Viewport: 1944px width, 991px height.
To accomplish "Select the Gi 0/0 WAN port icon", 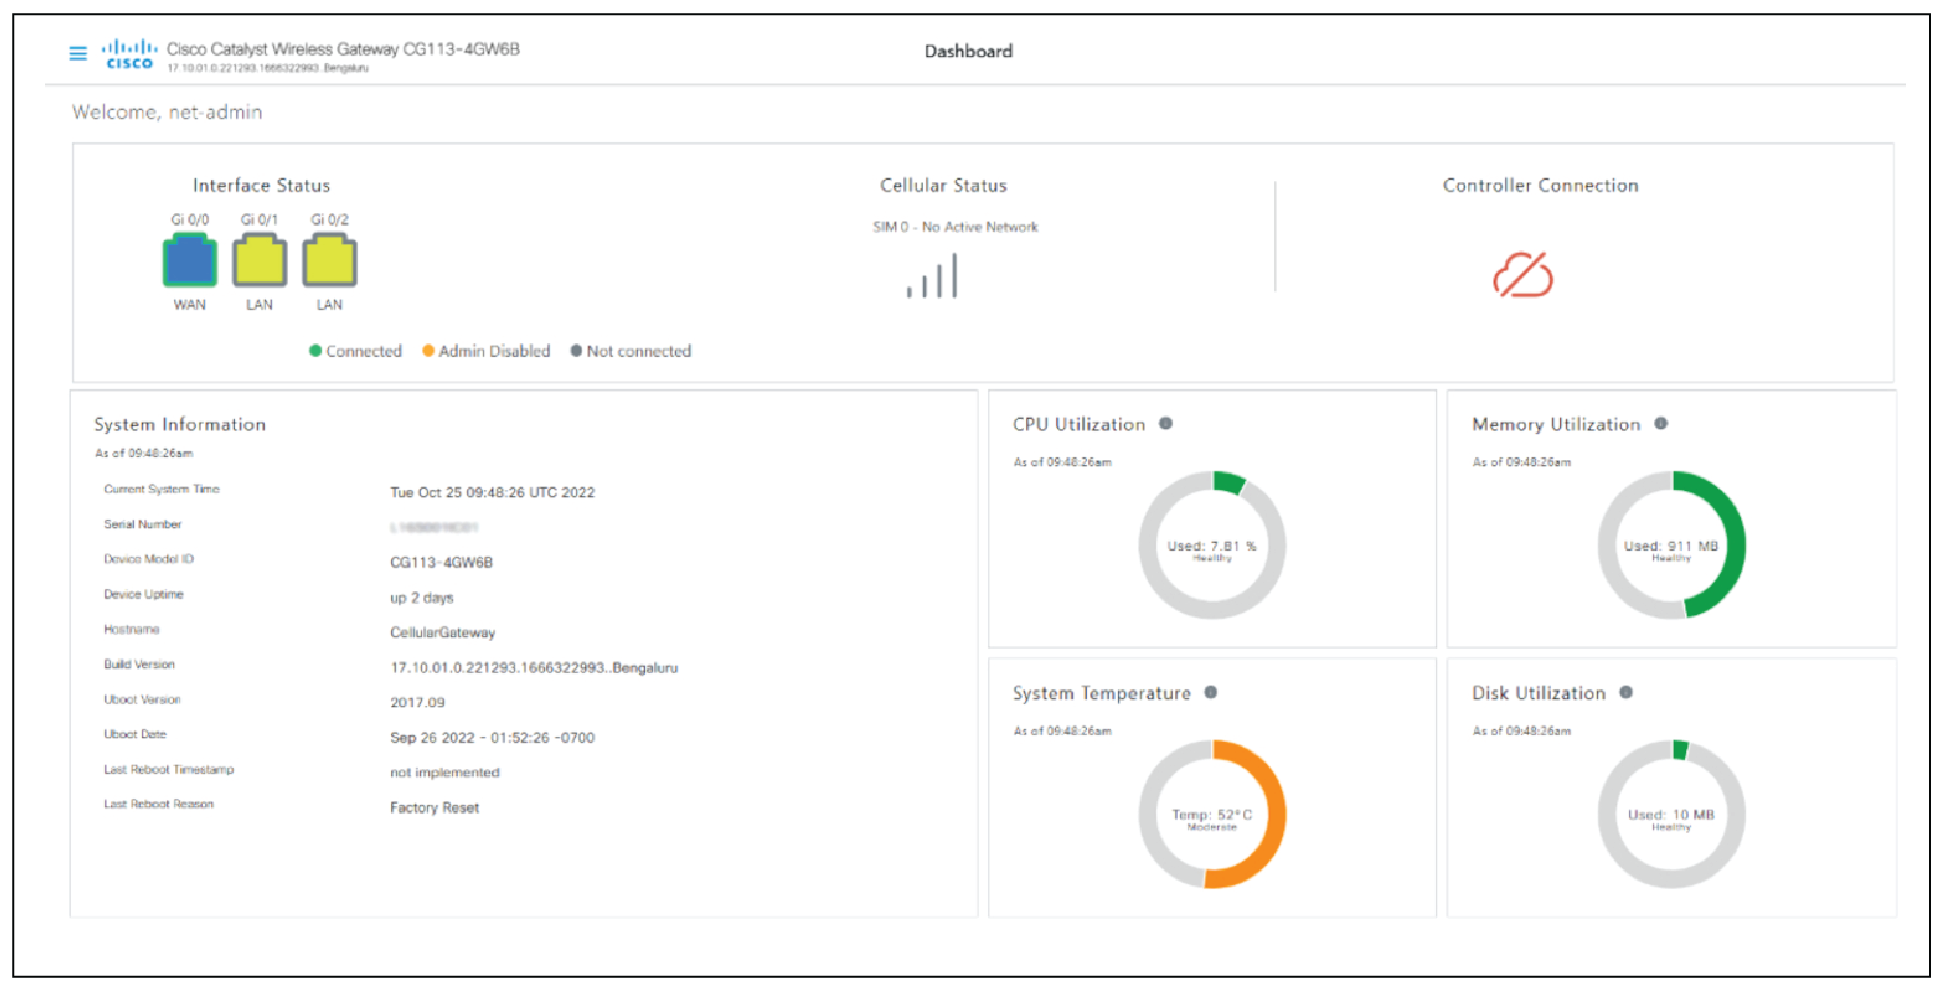I will tap(190, 260).
